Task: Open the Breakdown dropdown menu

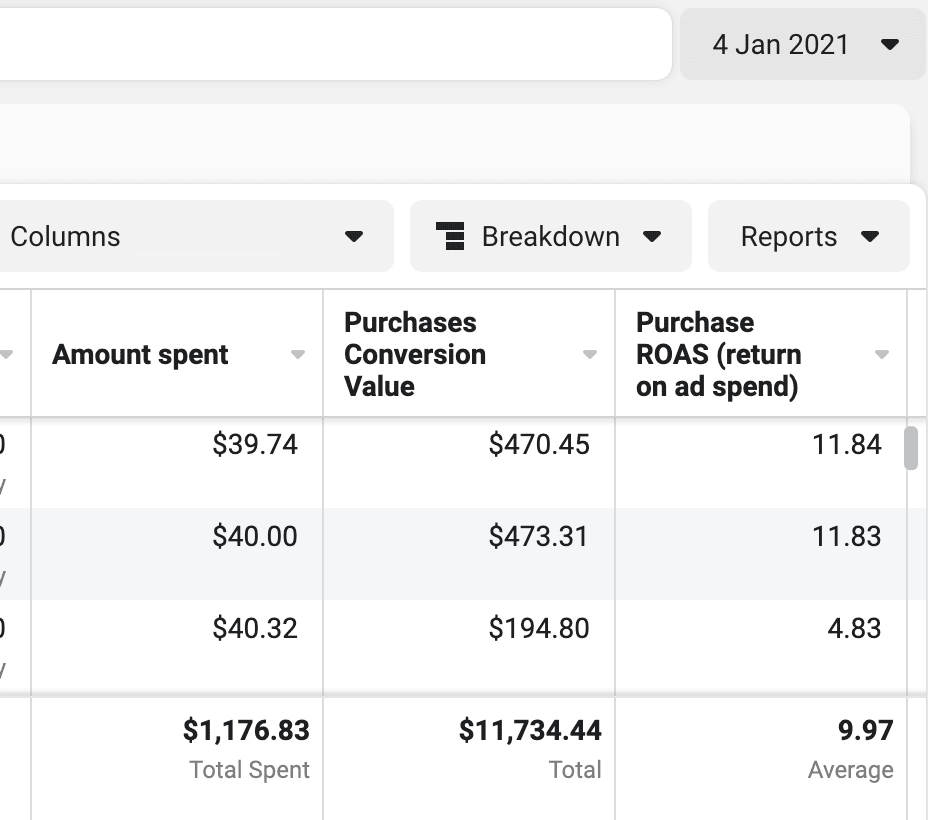Action: 550,237
